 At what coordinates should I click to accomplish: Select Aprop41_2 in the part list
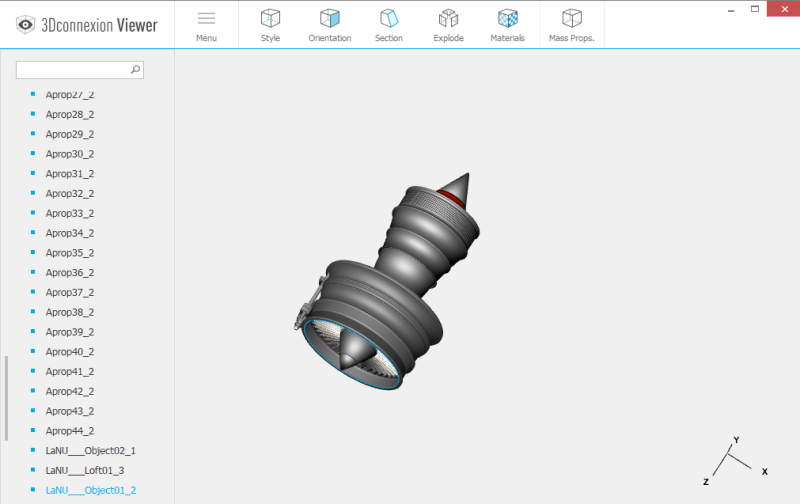point(70,371)
